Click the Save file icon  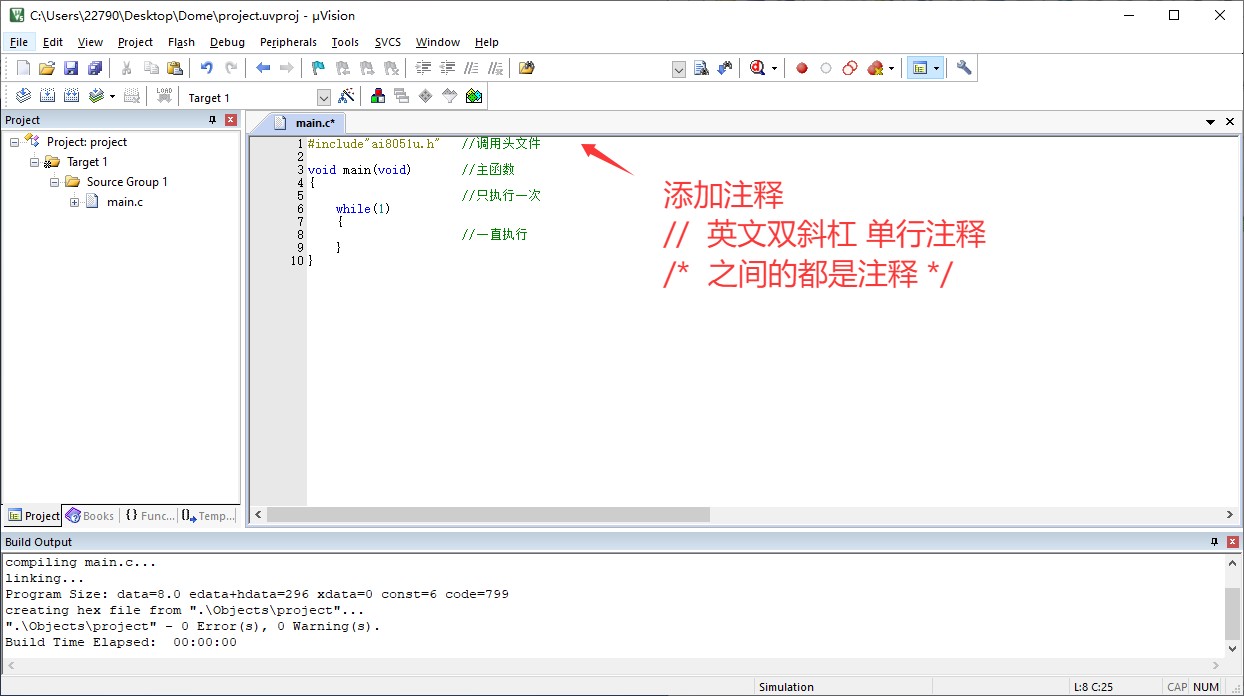click(x=71, y=68)
